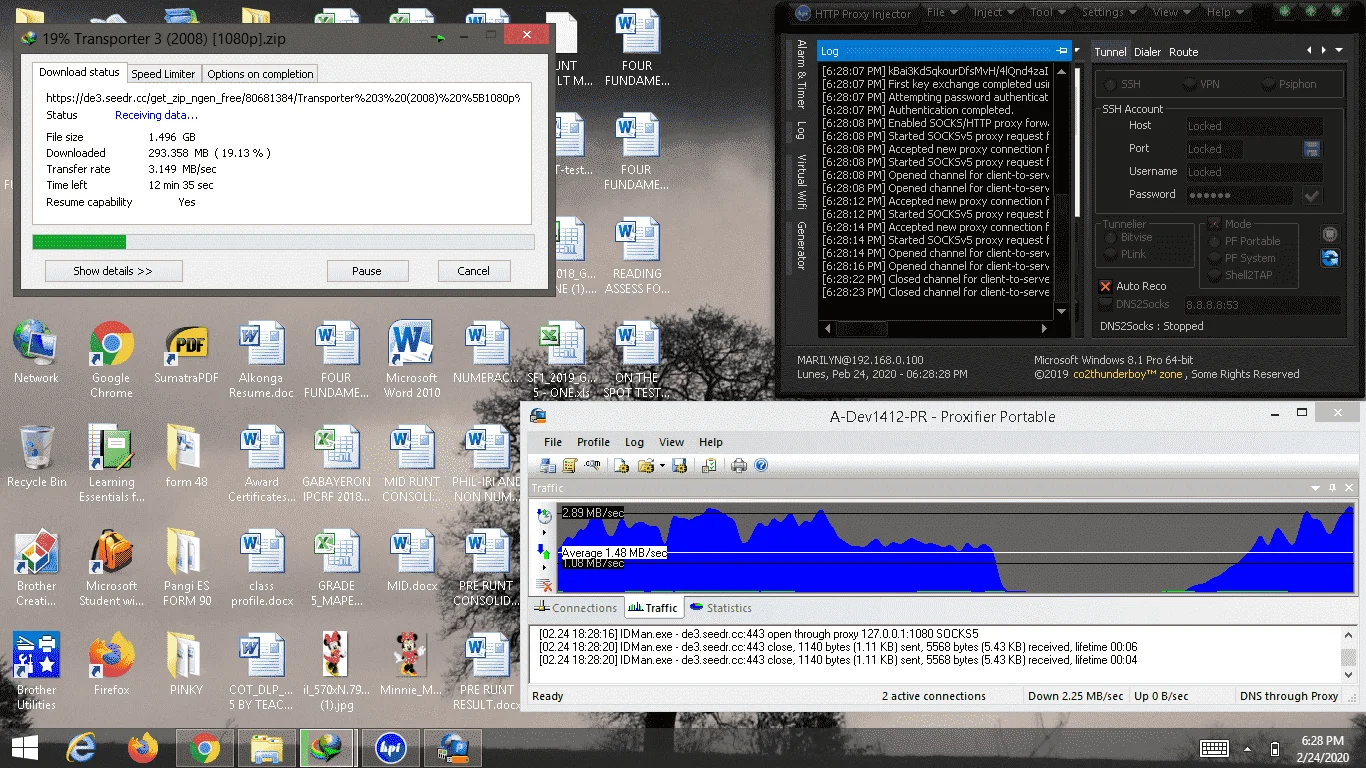Image resolution: width=1366 pixels, height=768 pixels.
Task: Open the Virtual Wifi side panel
Action: 801,181
